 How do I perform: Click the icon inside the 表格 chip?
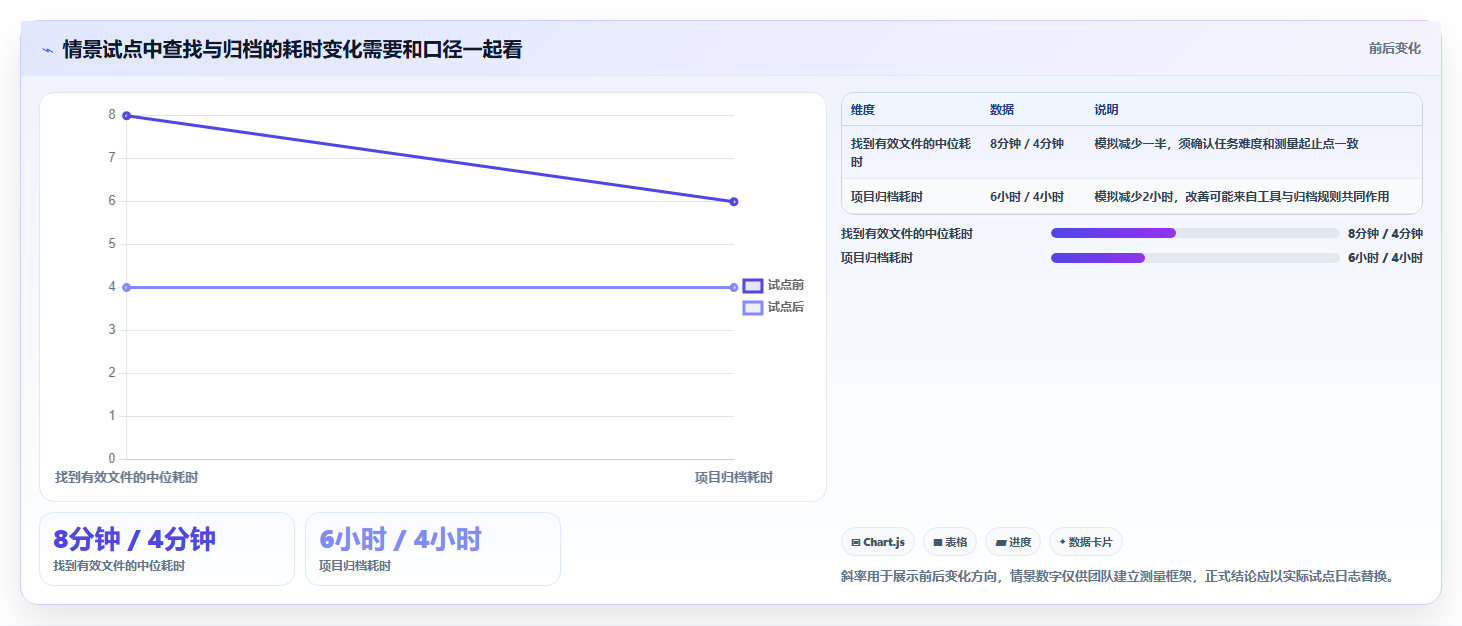click(x=937, y=542)
